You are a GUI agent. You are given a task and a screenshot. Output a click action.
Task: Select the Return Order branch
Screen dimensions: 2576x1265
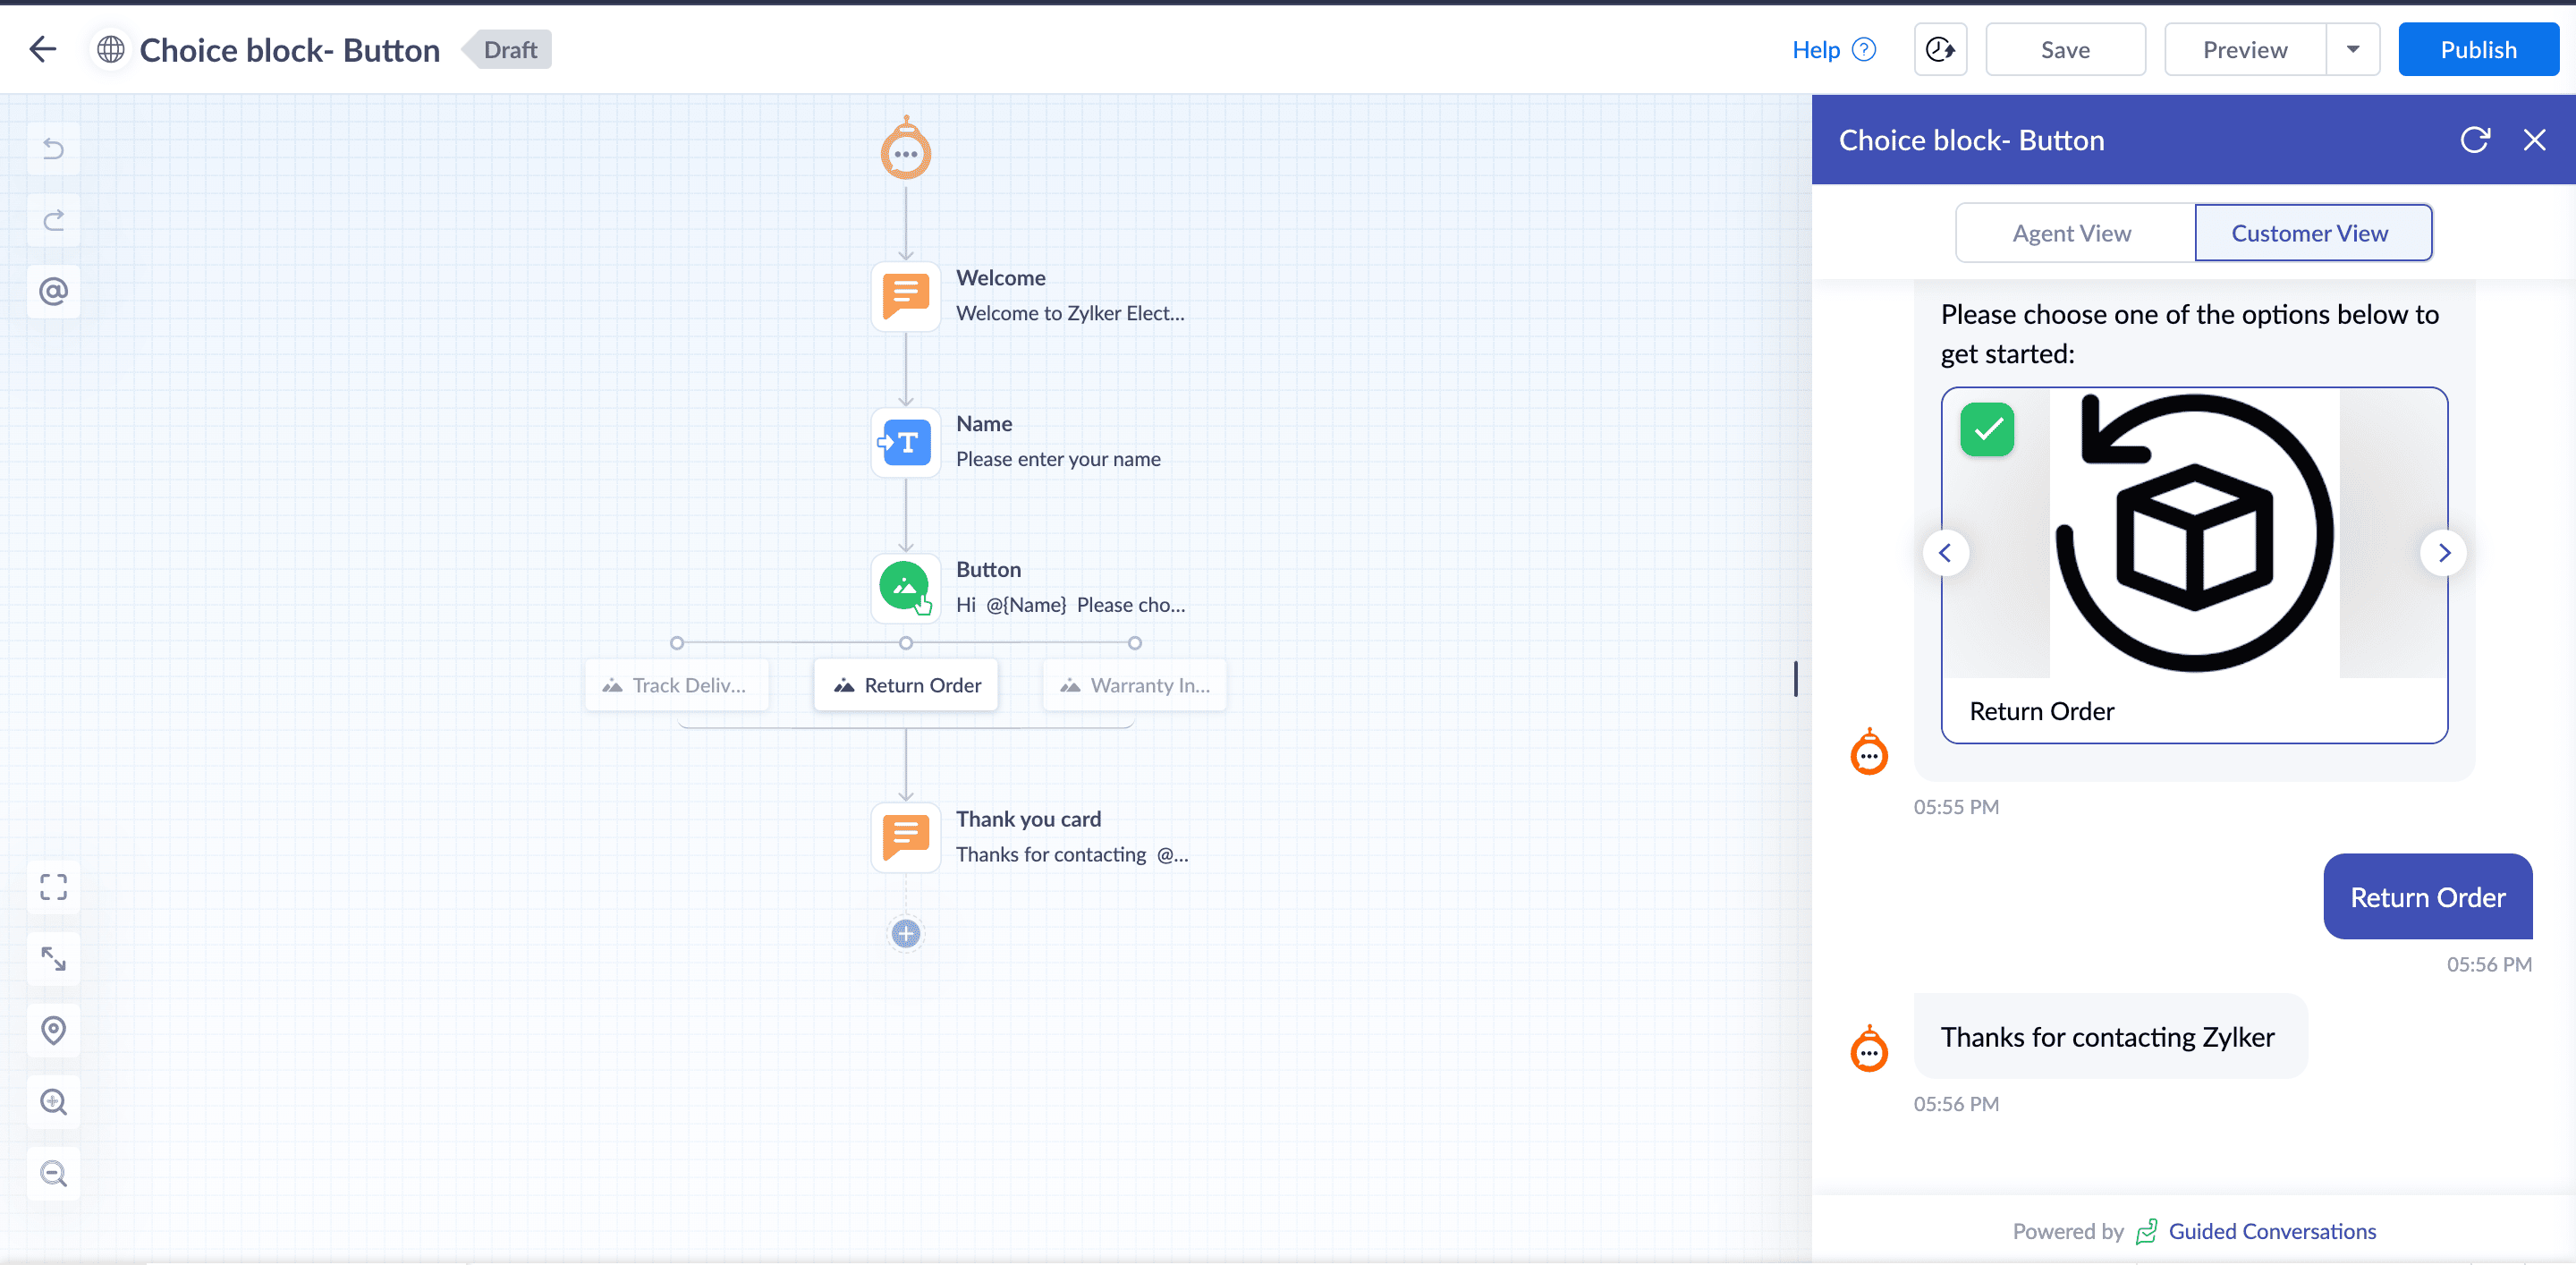(x=906, y=685)
